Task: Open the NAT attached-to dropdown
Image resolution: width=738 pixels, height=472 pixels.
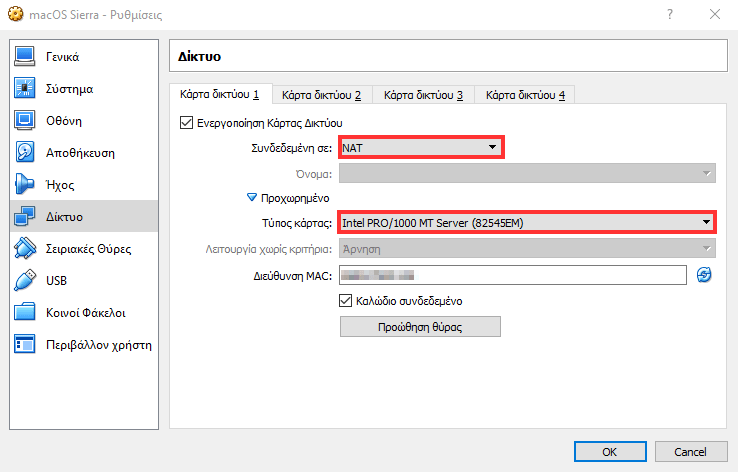Action: [x=420, y=148]
